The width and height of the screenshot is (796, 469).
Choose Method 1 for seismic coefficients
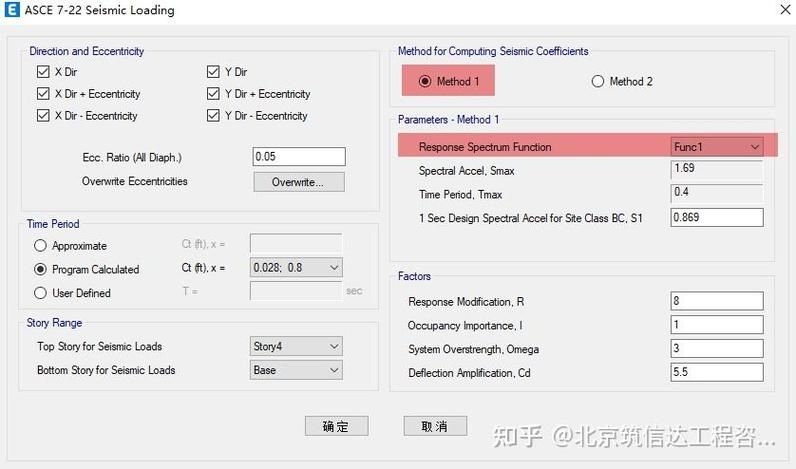[x=425, y=81]
